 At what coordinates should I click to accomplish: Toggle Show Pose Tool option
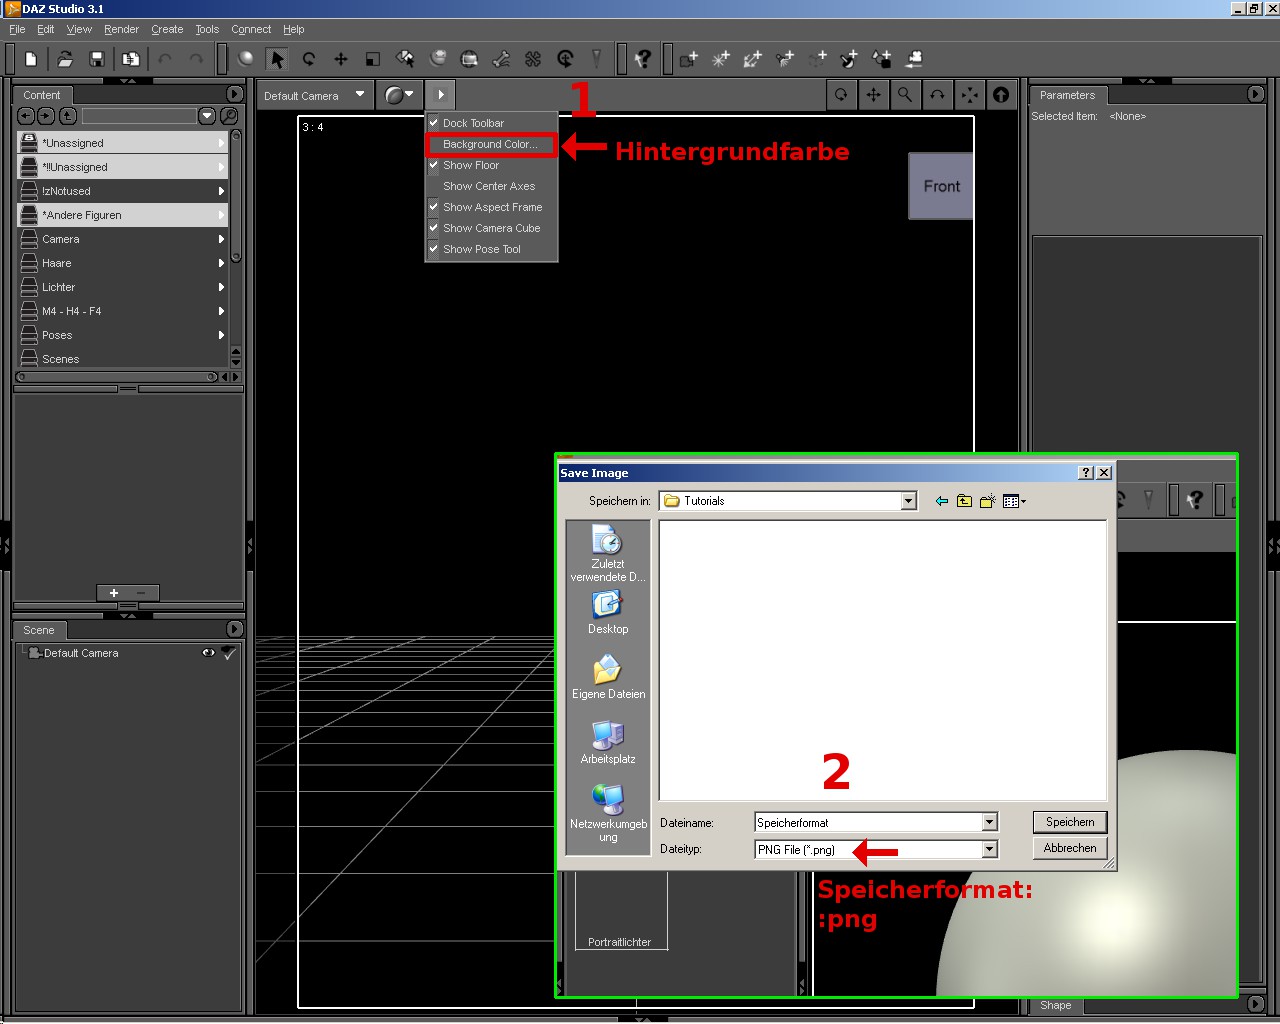pos(490,249)
